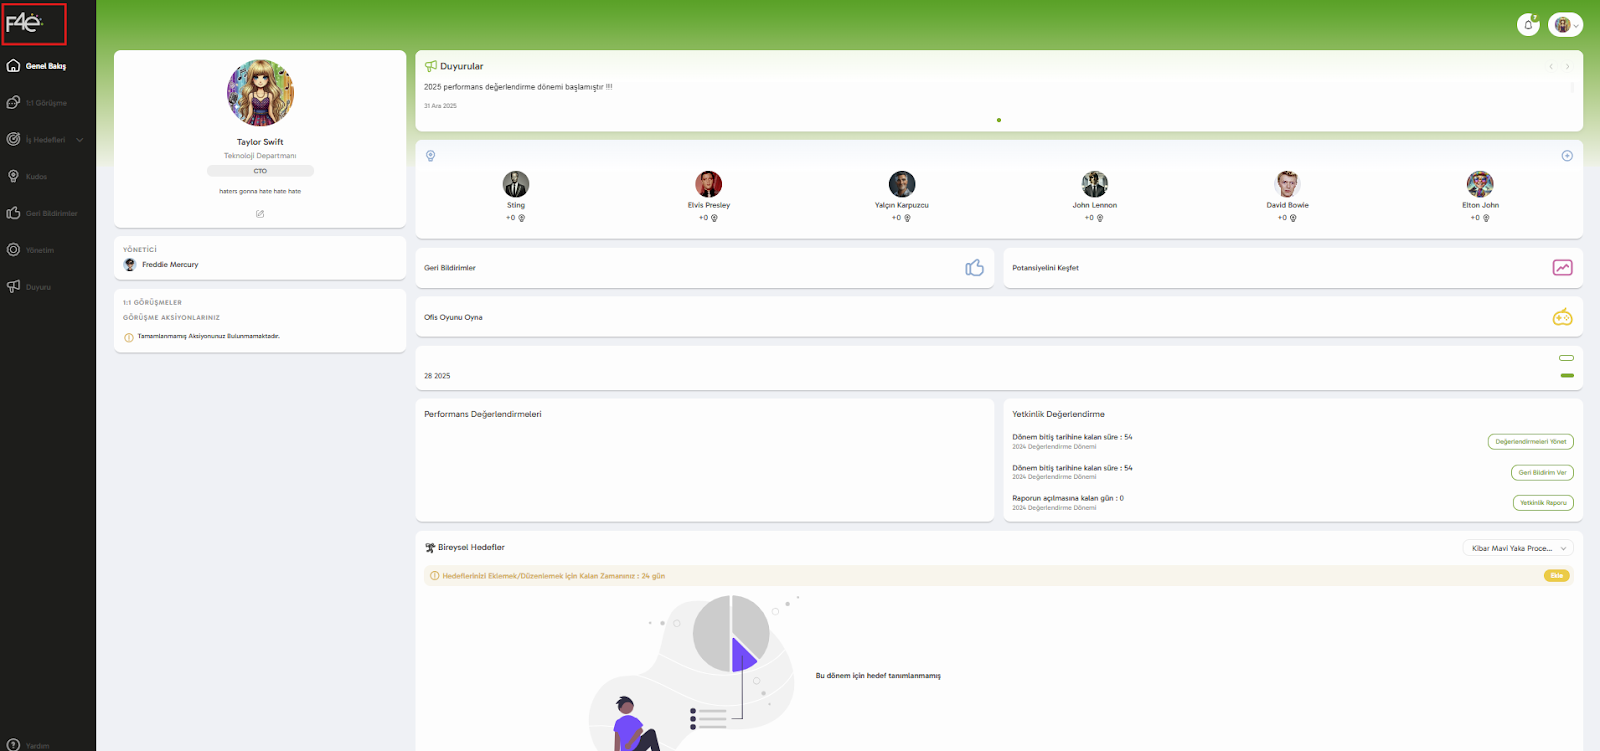
Task: Click the kudos icon under Elvis Presley
Action: pos(714,218)
